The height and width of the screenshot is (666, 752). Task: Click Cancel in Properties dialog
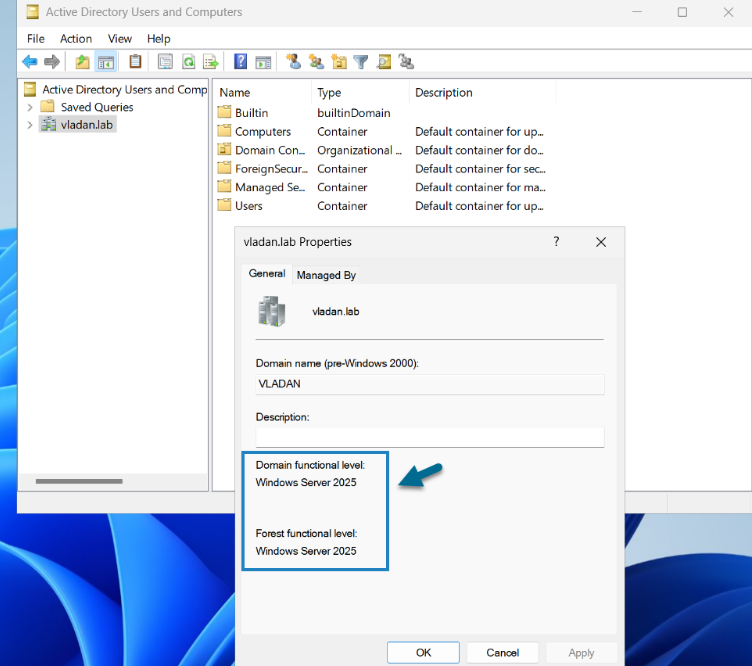click(502, 653)
